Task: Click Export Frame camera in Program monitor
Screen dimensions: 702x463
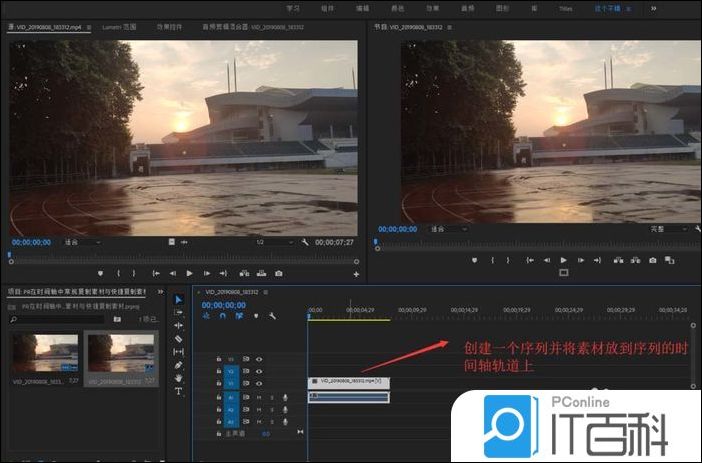Action: (653, 260)
